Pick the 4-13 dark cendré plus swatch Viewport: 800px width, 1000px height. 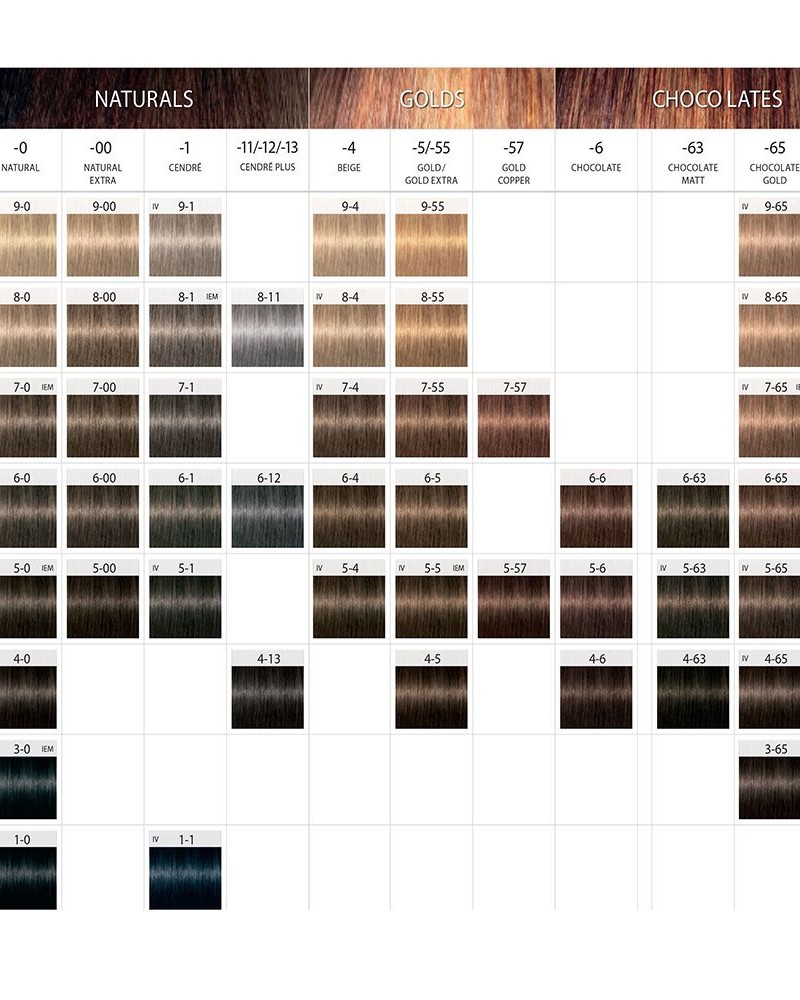(267, 688)
